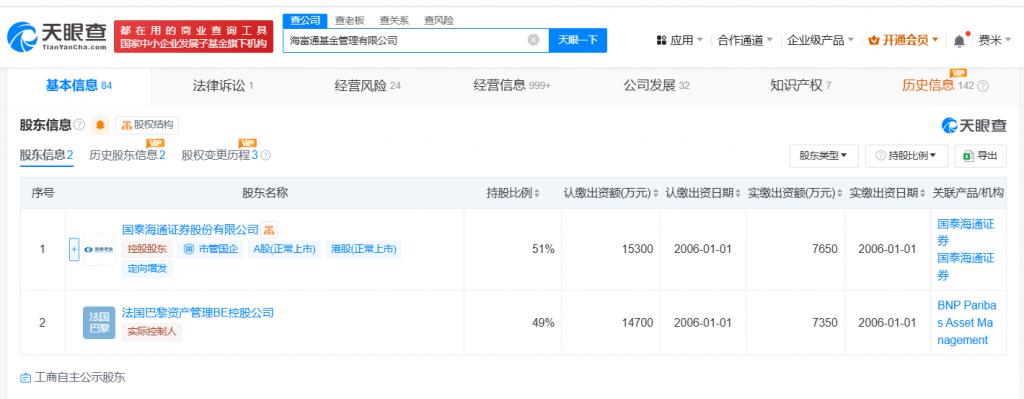
Task: Open the 股东类型 dropdown filter
Action: coord(824,155)
